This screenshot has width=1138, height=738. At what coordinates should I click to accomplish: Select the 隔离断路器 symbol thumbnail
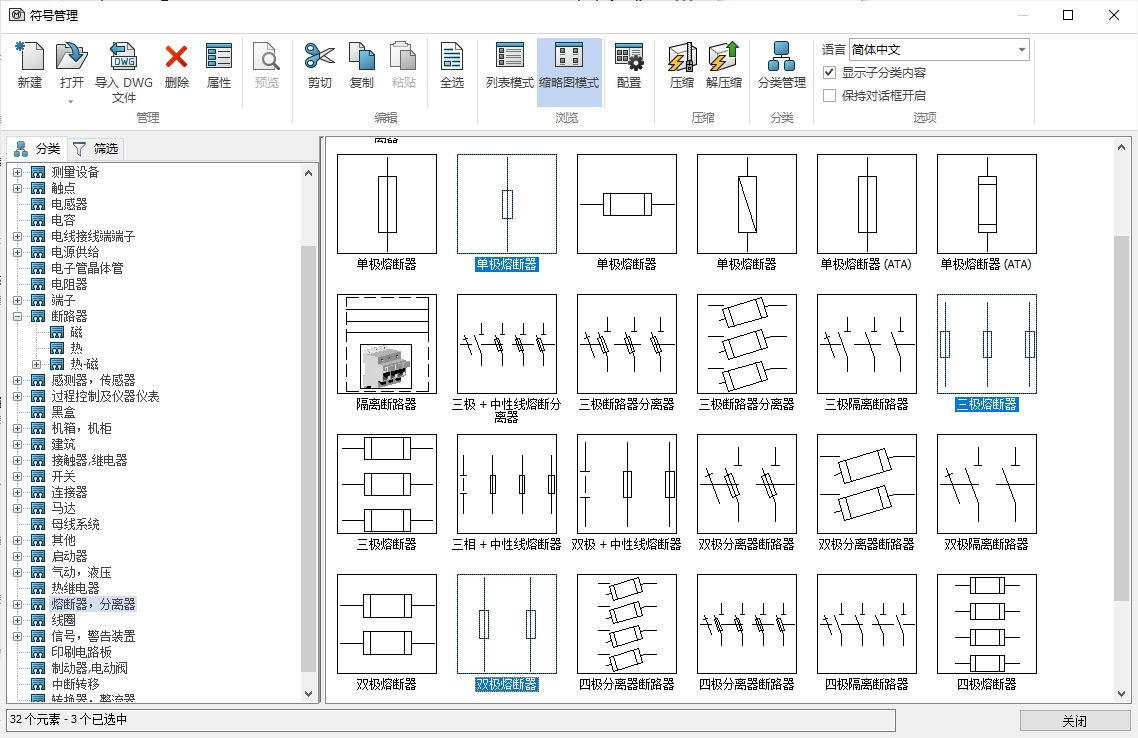click(386, 344)
